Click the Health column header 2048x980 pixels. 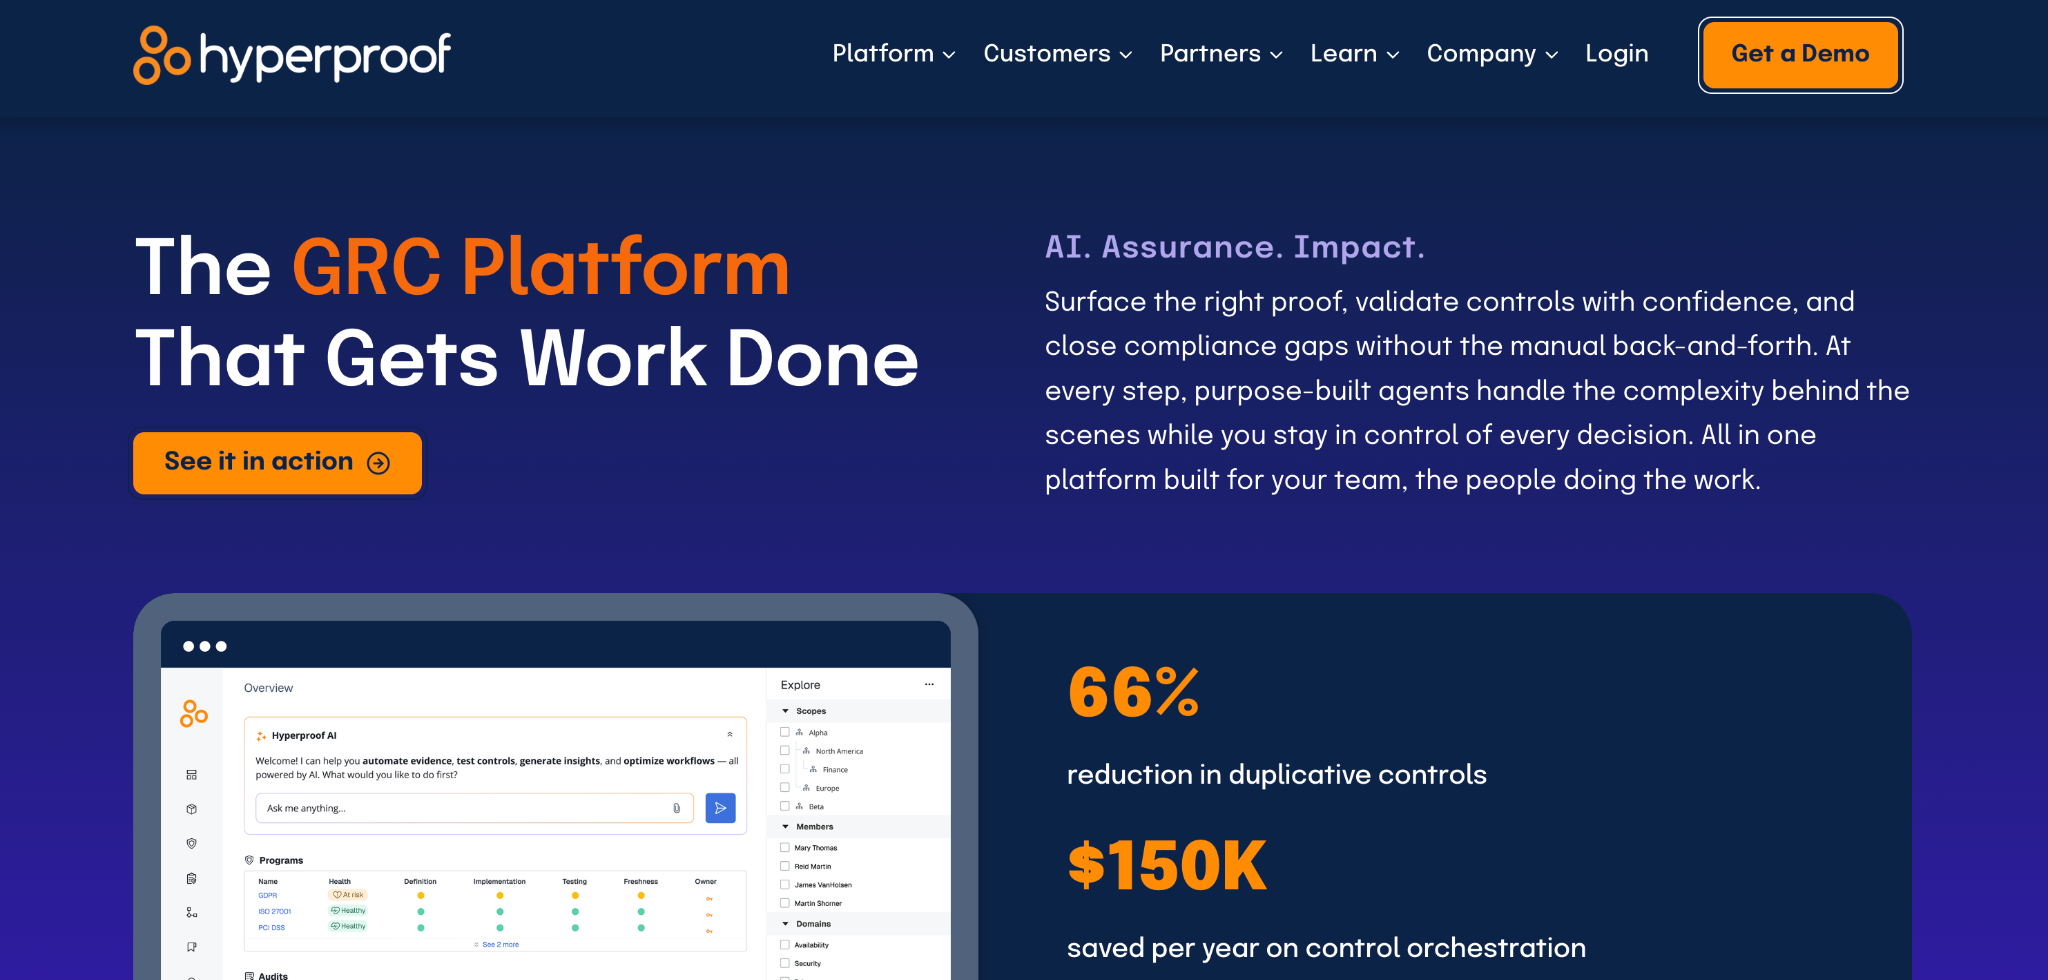click(x=340, y=882)
